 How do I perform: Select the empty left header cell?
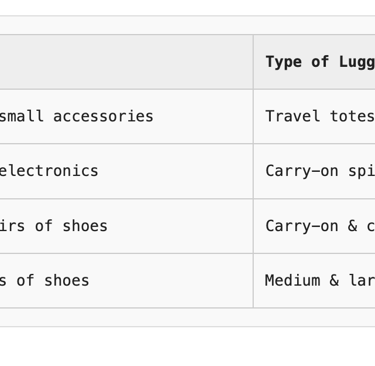(126, 62)
